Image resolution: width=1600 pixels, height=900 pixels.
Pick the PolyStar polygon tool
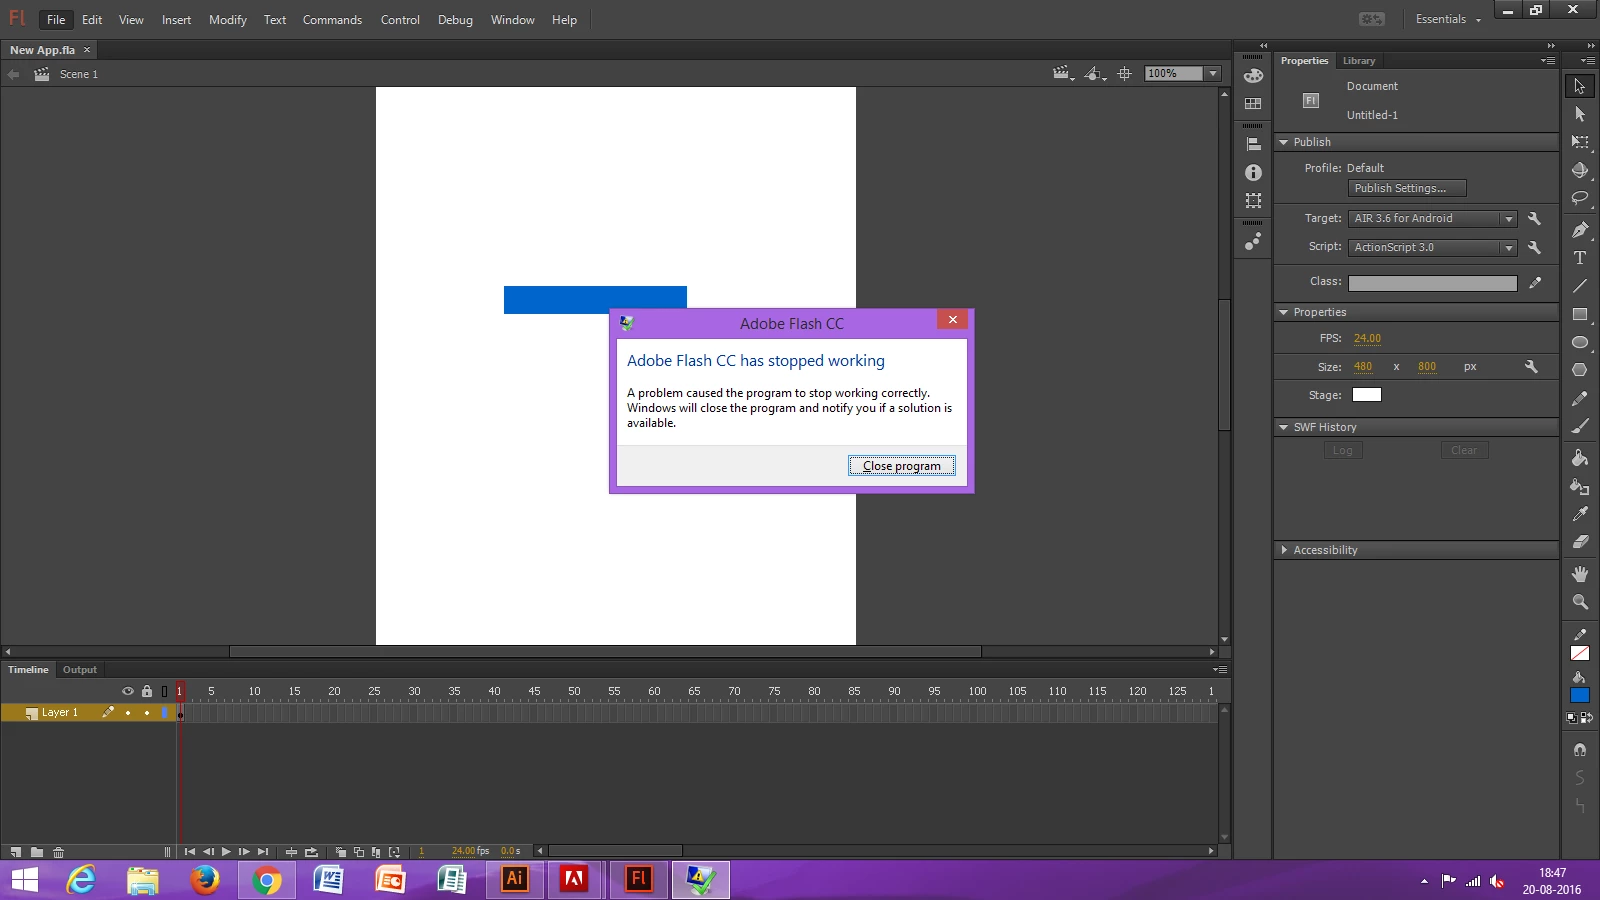(1580, 370)
